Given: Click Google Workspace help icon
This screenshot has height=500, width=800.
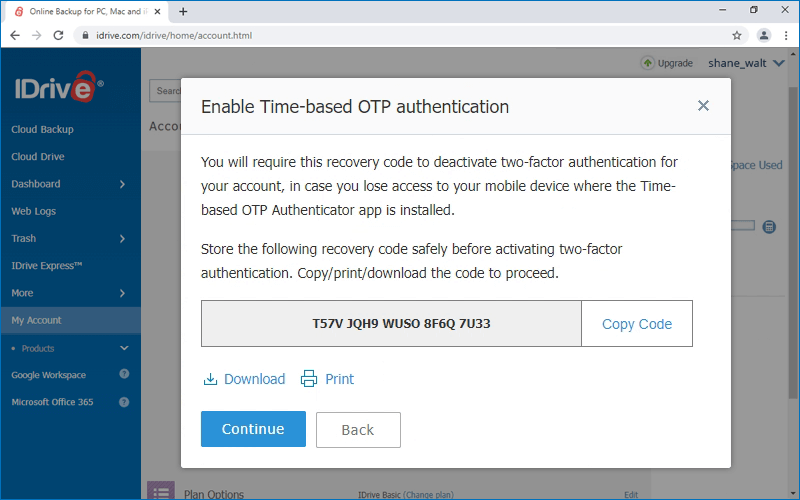Looking at the screenshot, I should [124, 375].
